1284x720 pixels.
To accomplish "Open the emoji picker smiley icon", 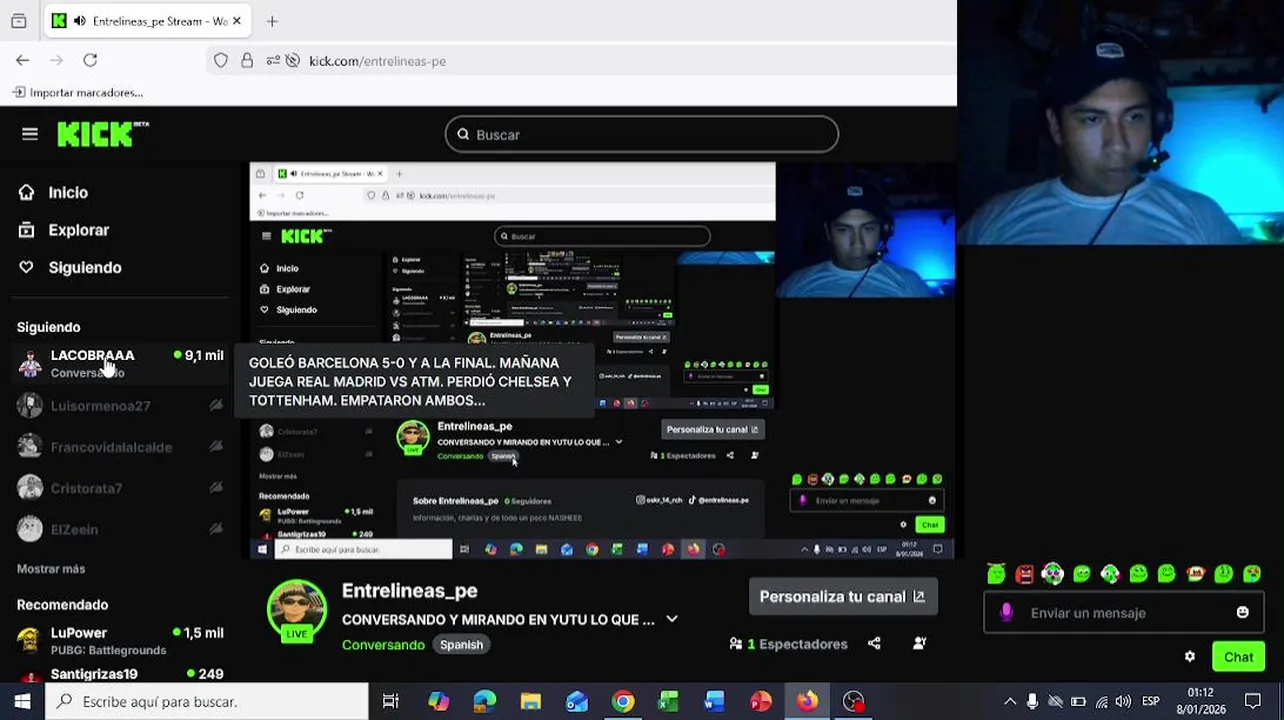I will pos(1242,613).
